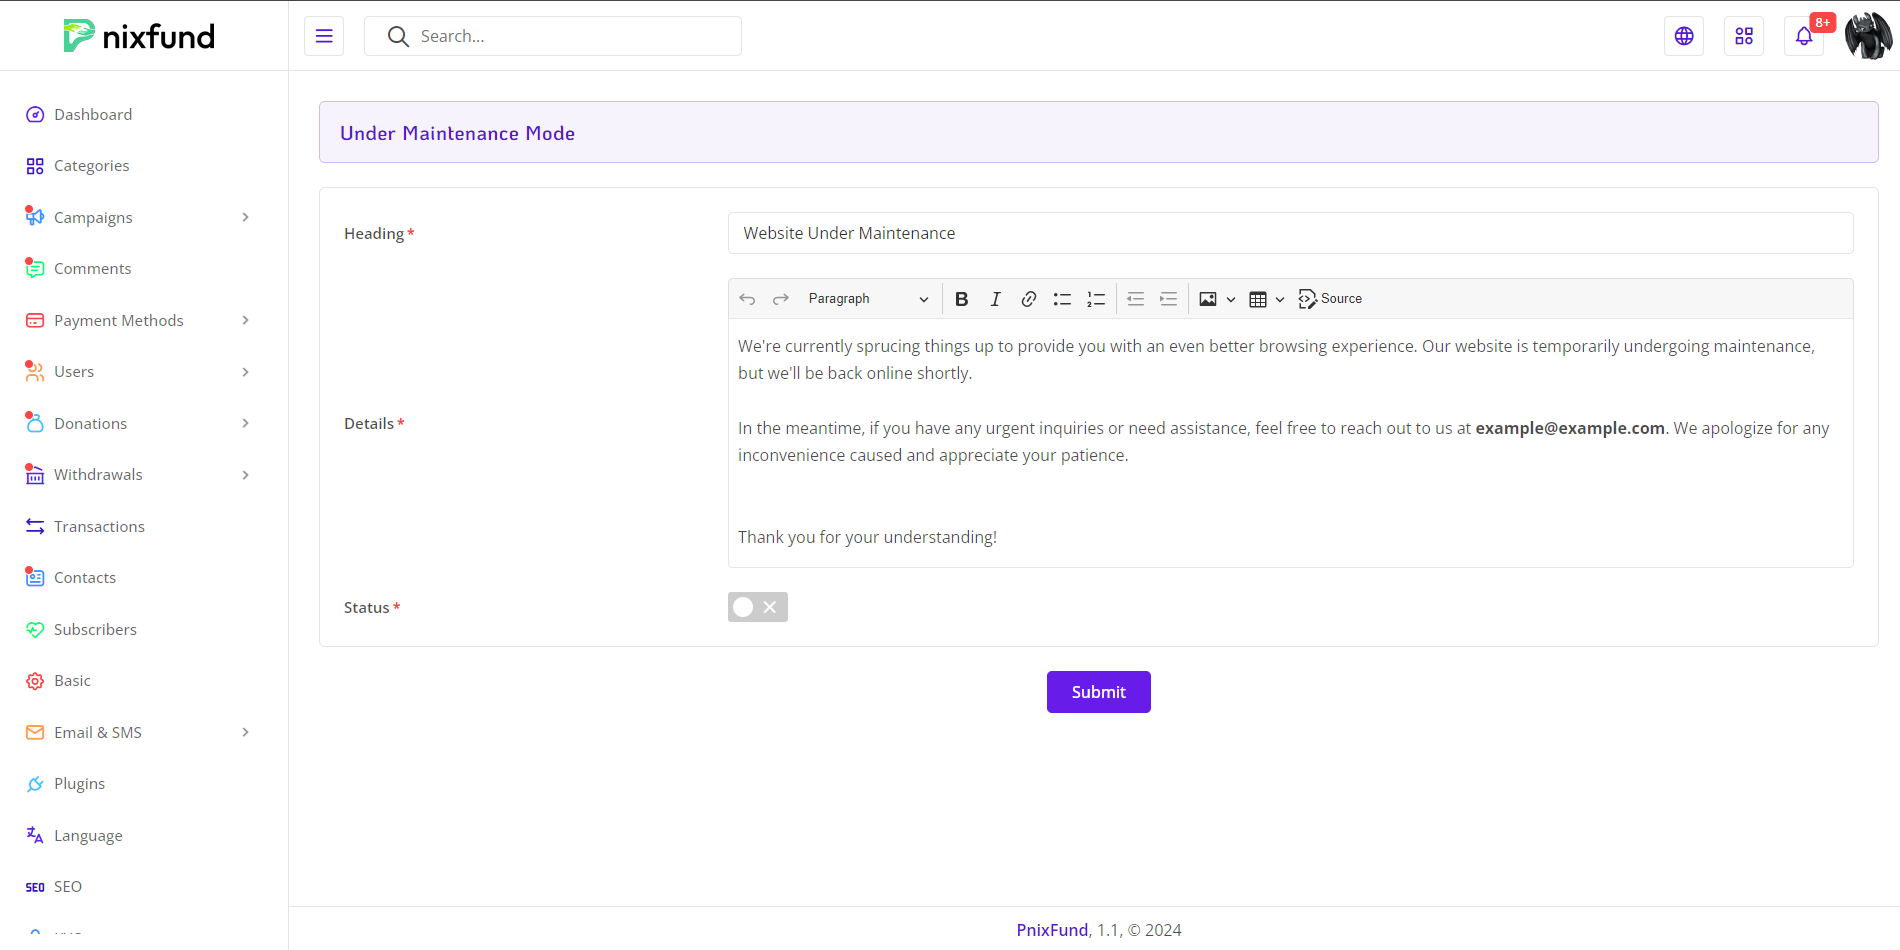Image resolution: width=1900 pixels, height=950 pixels.
Task: Follow the PnixFund footer link
Action: 1052,930
